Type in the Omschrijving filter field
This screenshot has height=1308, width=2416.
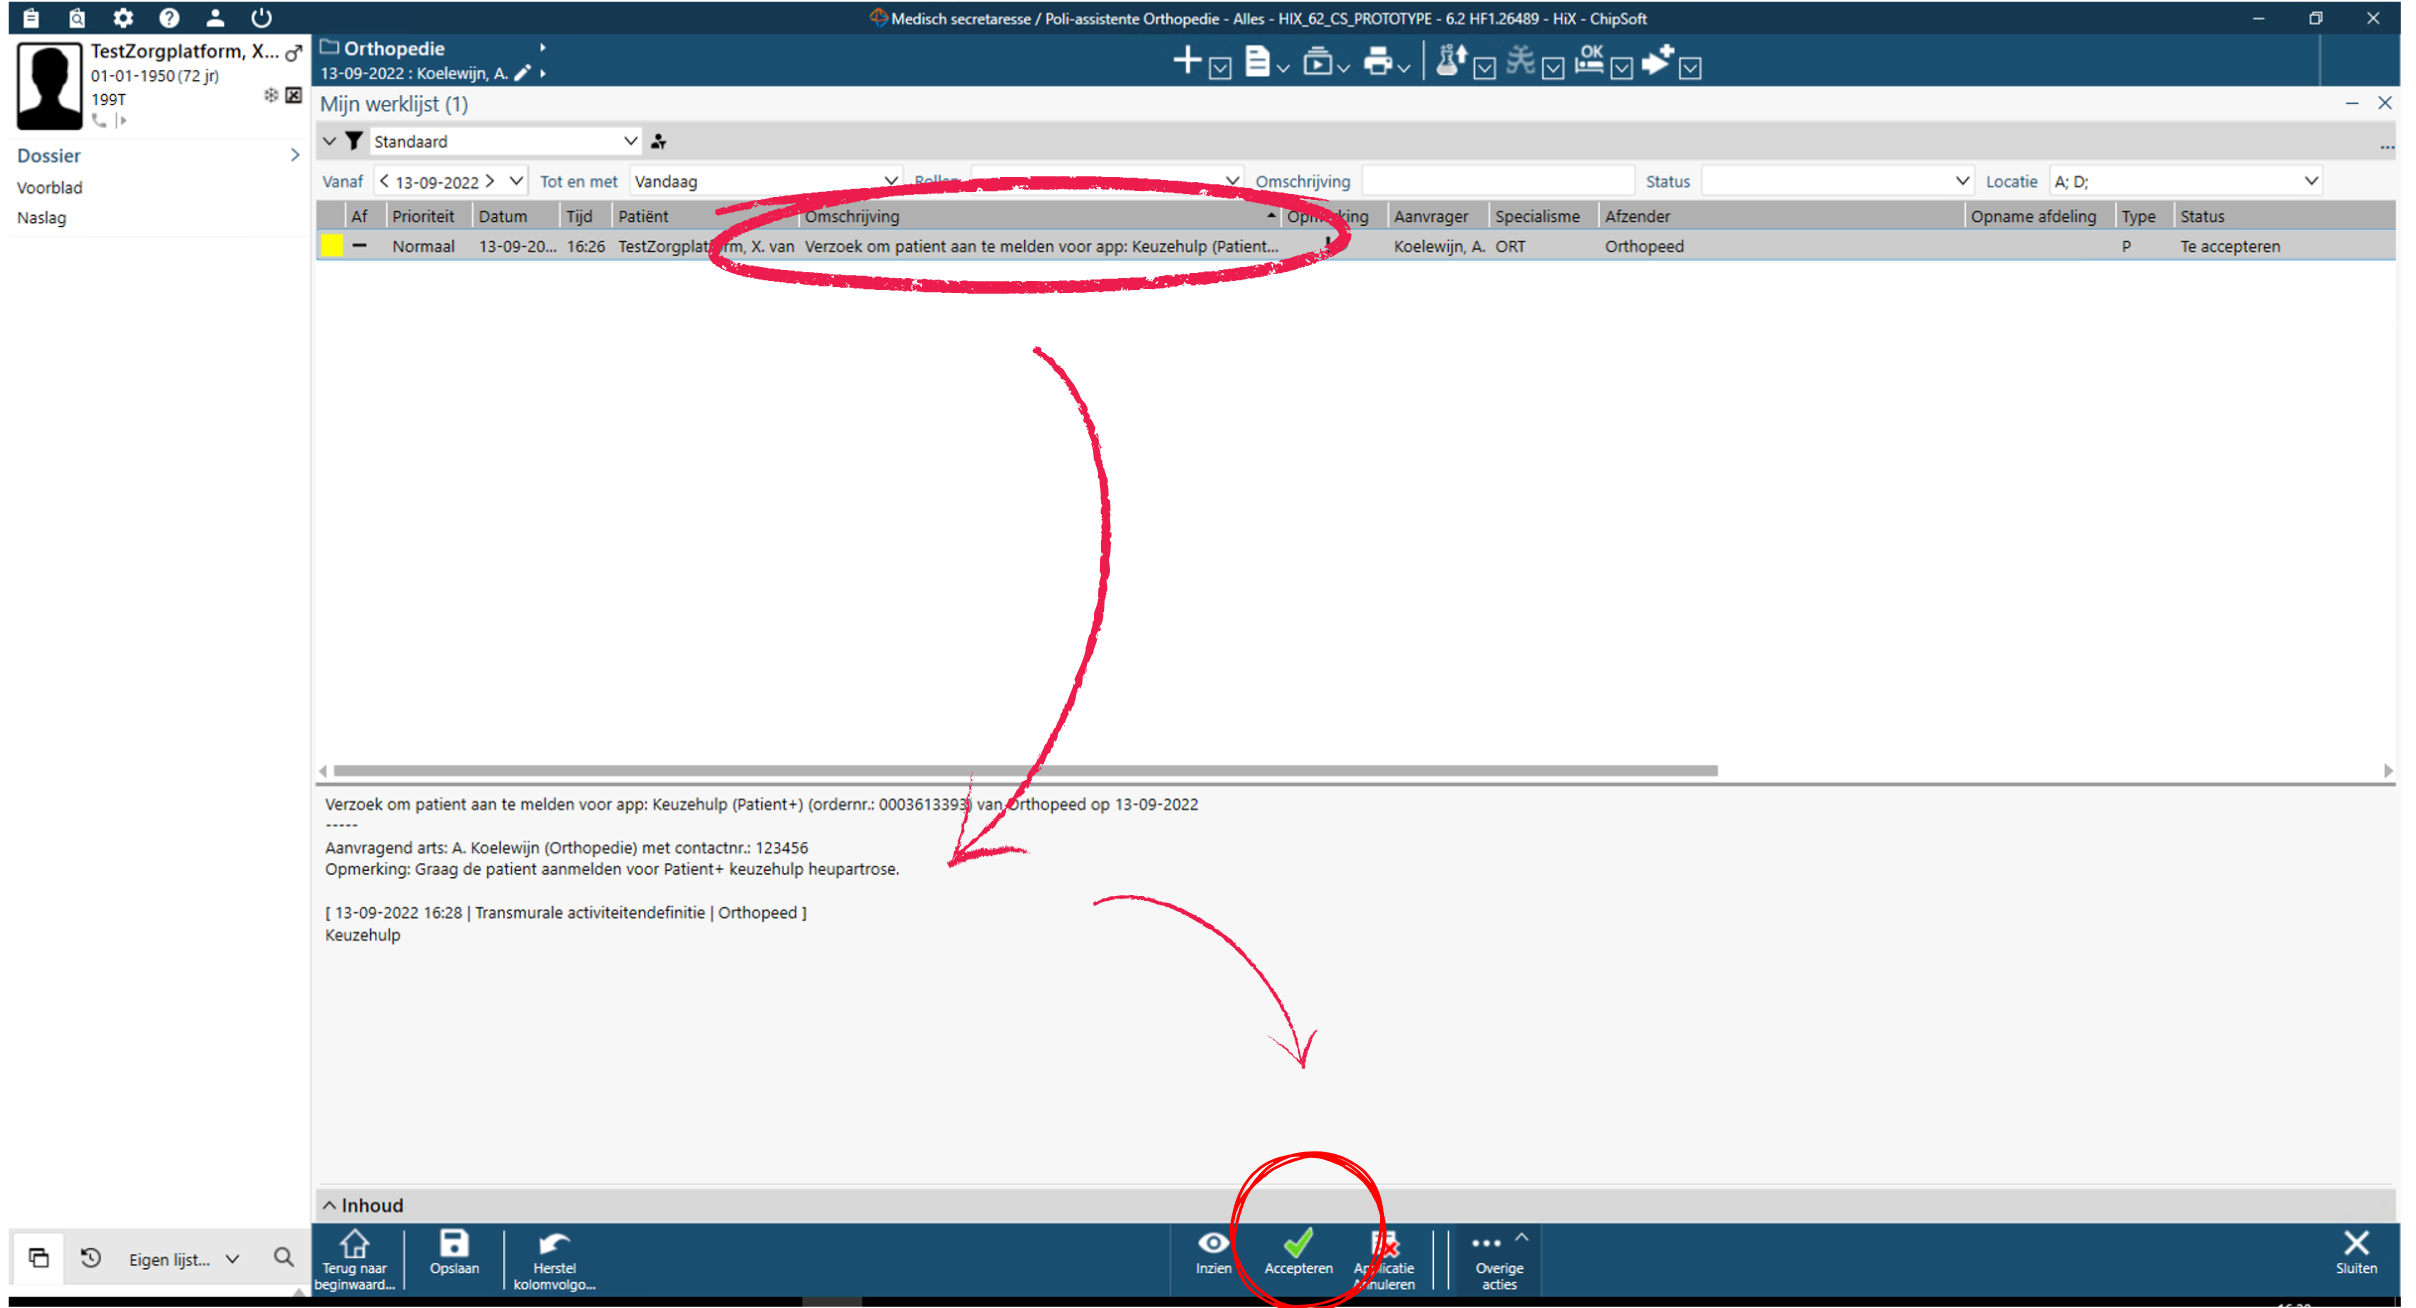[x=1497, y=180]
